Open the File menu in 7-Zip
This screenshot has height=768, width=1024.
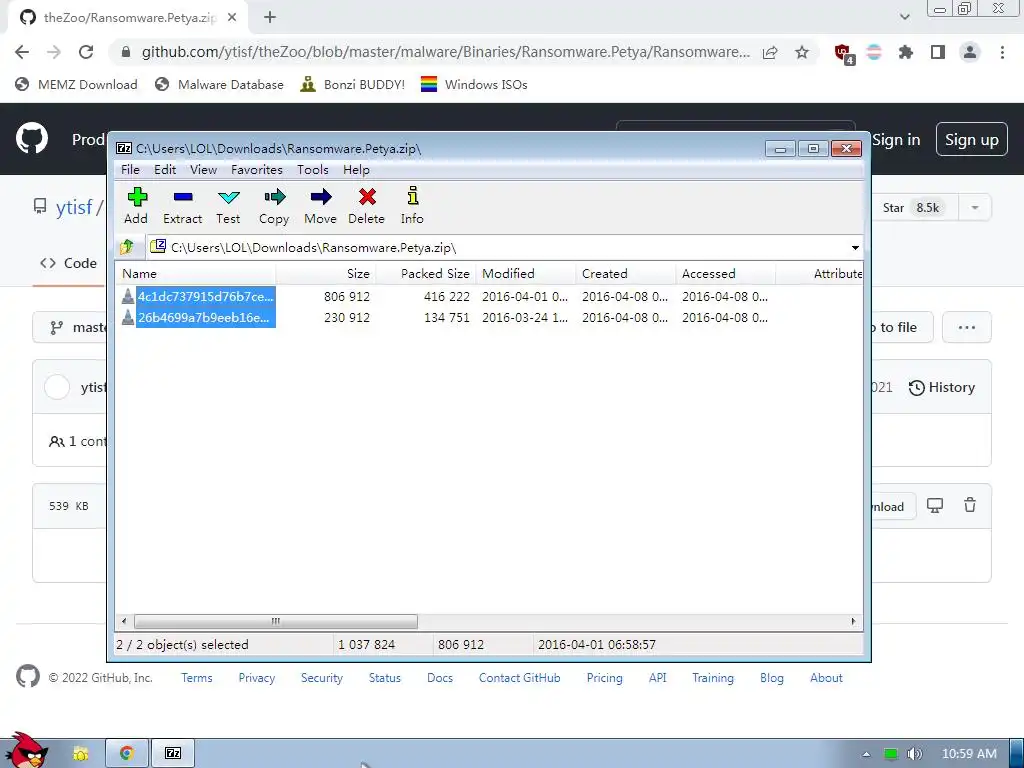click(x=130, y=170)
